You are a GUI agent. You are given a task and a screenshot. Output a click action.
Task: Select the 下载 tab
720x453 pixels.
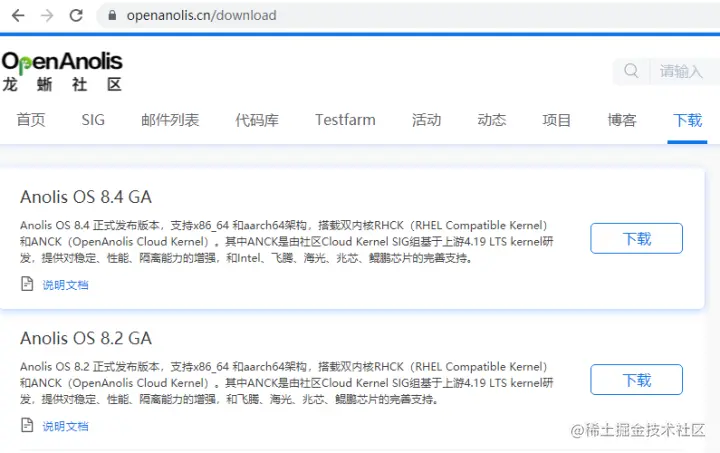(687, 120)
